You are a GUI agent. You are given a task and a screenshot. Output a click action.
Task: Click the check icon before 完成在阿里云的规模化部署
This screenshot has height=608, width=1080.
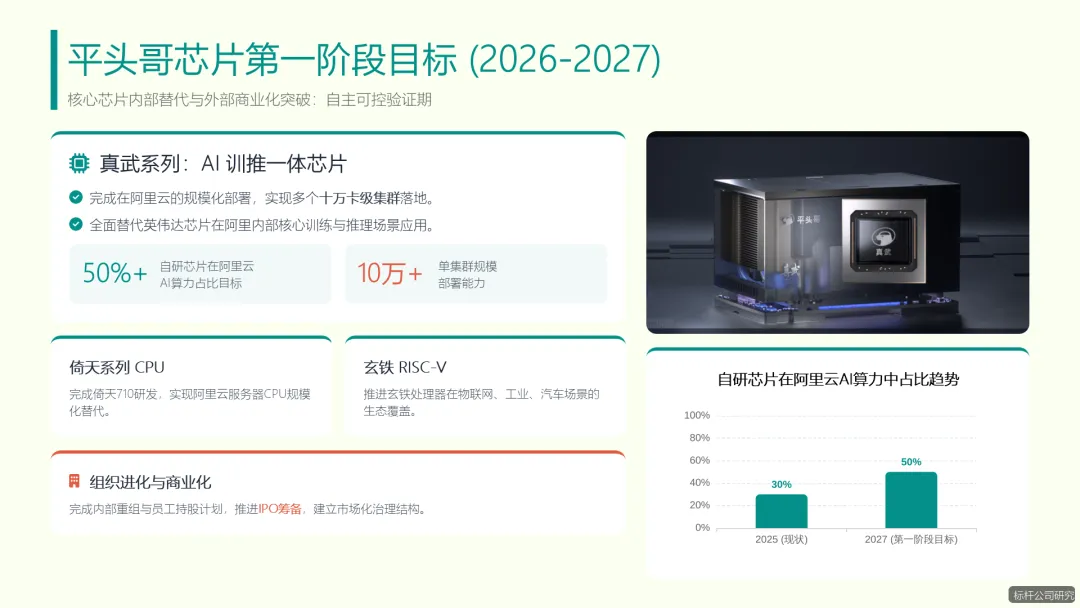click(x=76, y=198)
